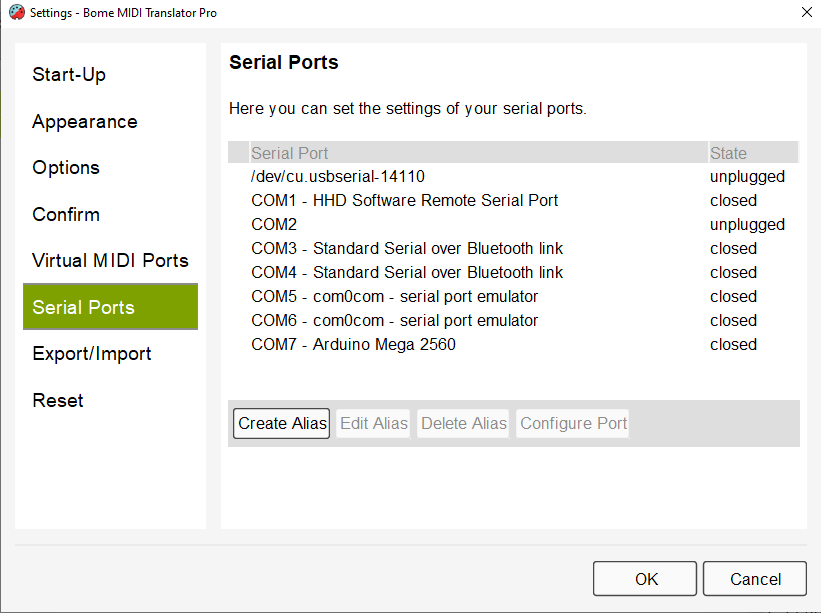821x613 pixels.
Task: Click the unplugged state of /dev/cu.usbserial-14110
Action: tap(747, 177)
